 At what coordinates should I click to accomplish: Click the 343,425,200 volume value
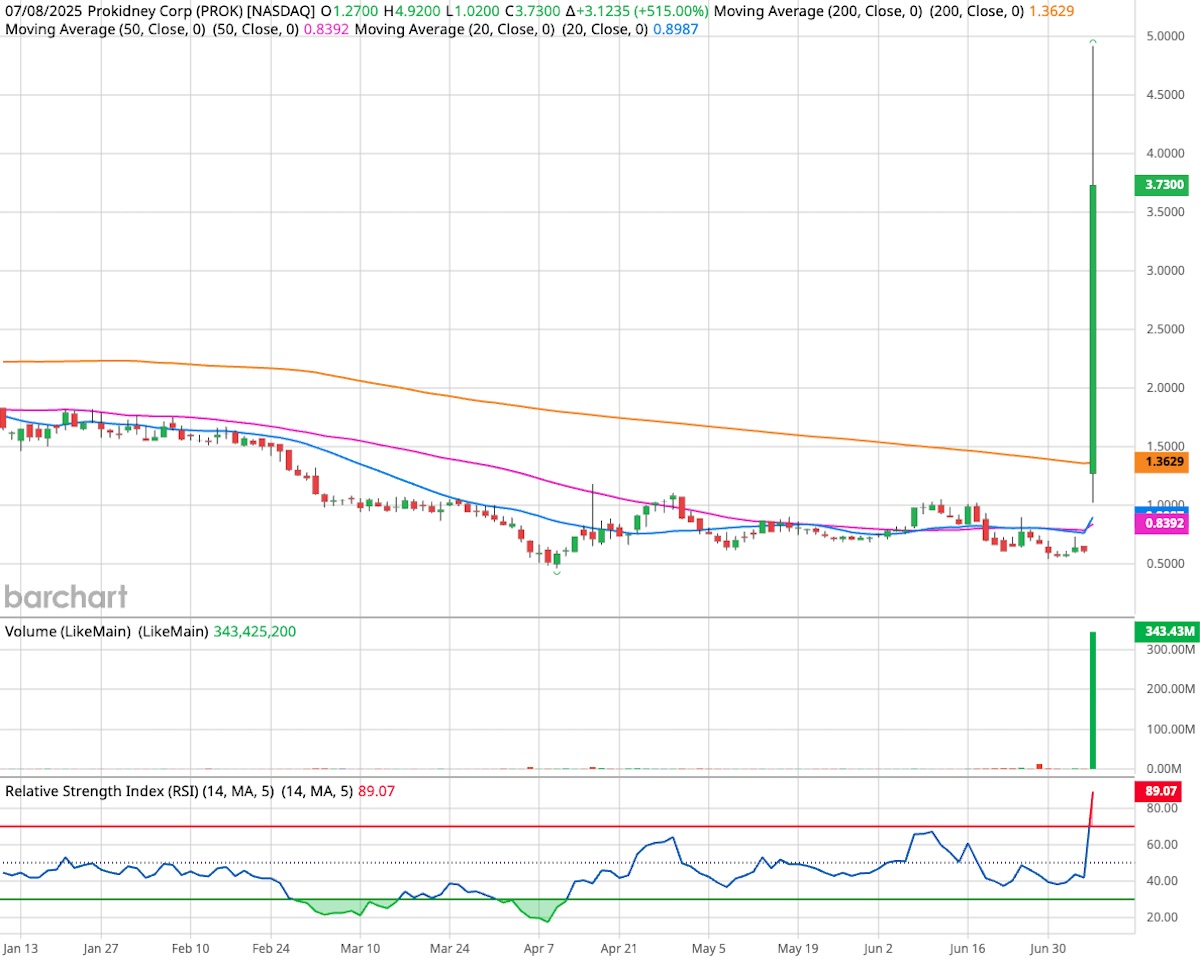(x=255, y=632)
